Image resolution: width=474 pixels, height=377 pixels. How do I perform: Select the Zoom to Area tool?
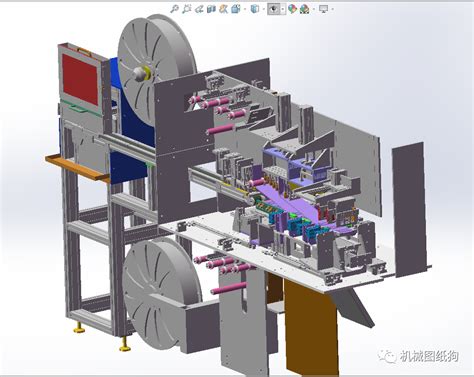[187, 9]
